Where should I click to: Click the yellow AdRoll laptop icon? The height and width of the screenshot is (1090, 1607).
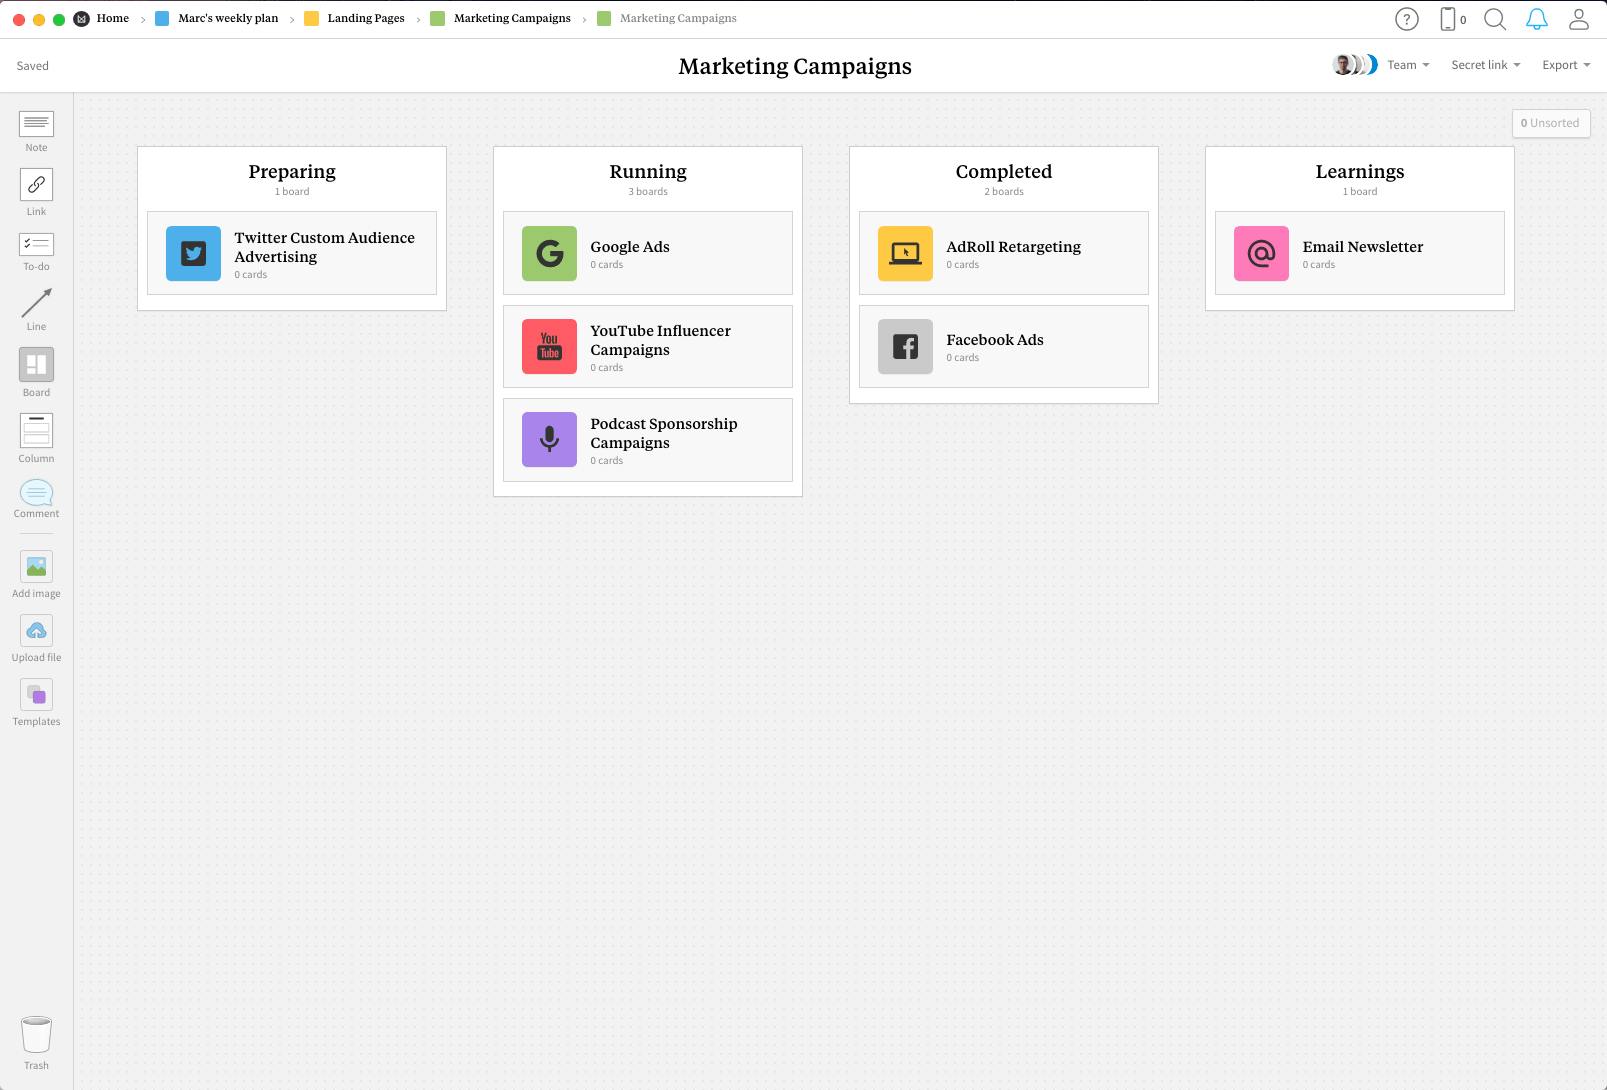coord(905,253)
